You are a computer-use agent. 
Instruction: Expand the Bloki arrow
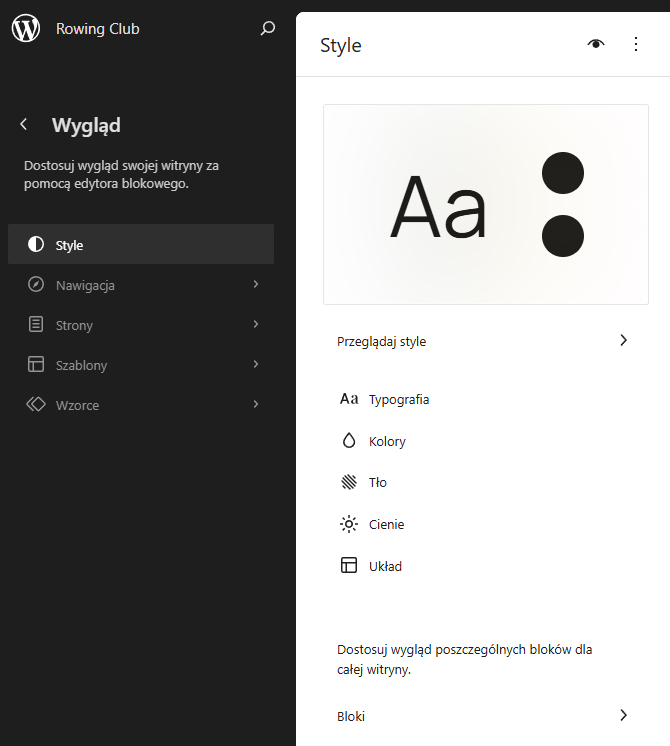click(623, 715)
